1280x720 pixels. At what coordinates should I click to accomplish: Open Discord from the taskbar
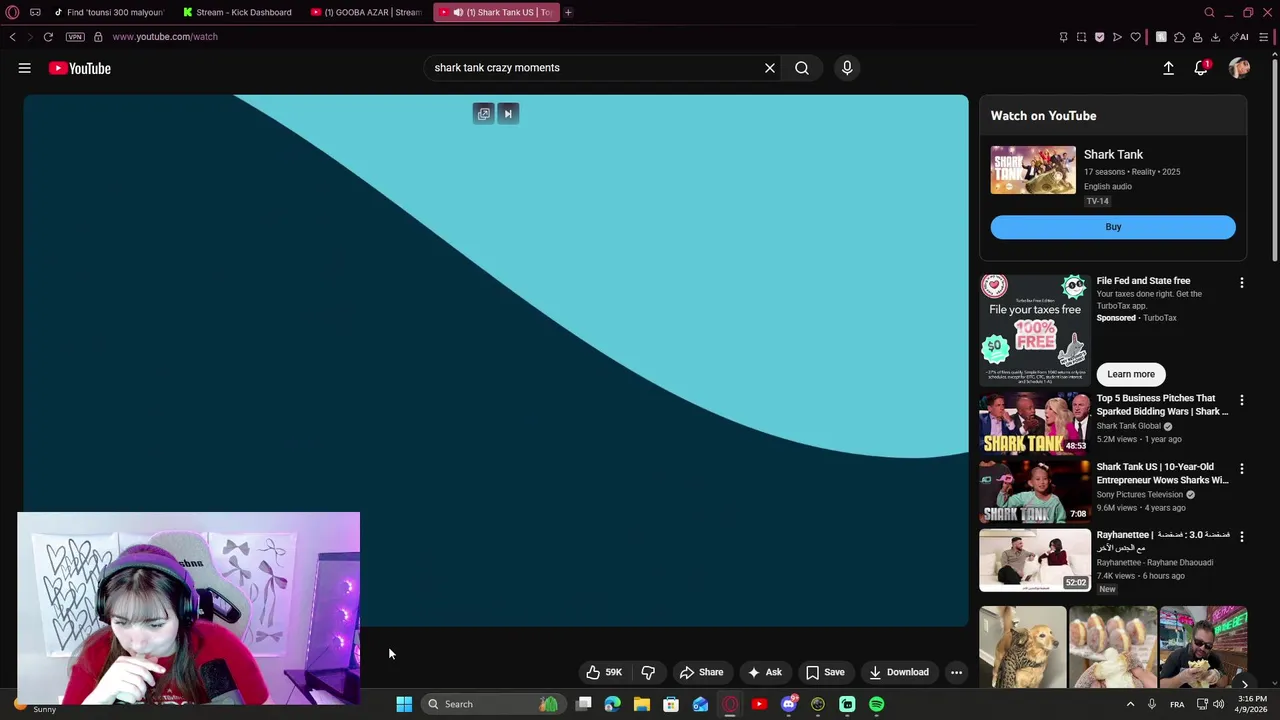point(789,704)
